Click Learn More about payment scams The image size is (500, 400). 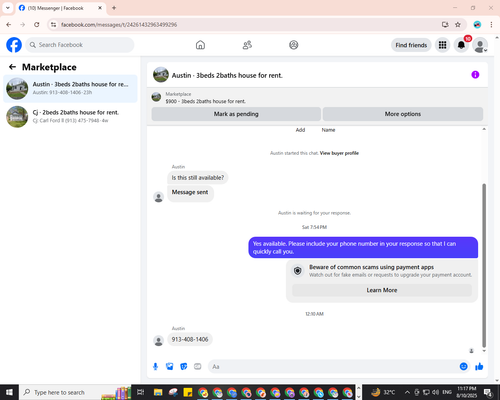click(382, 290)
